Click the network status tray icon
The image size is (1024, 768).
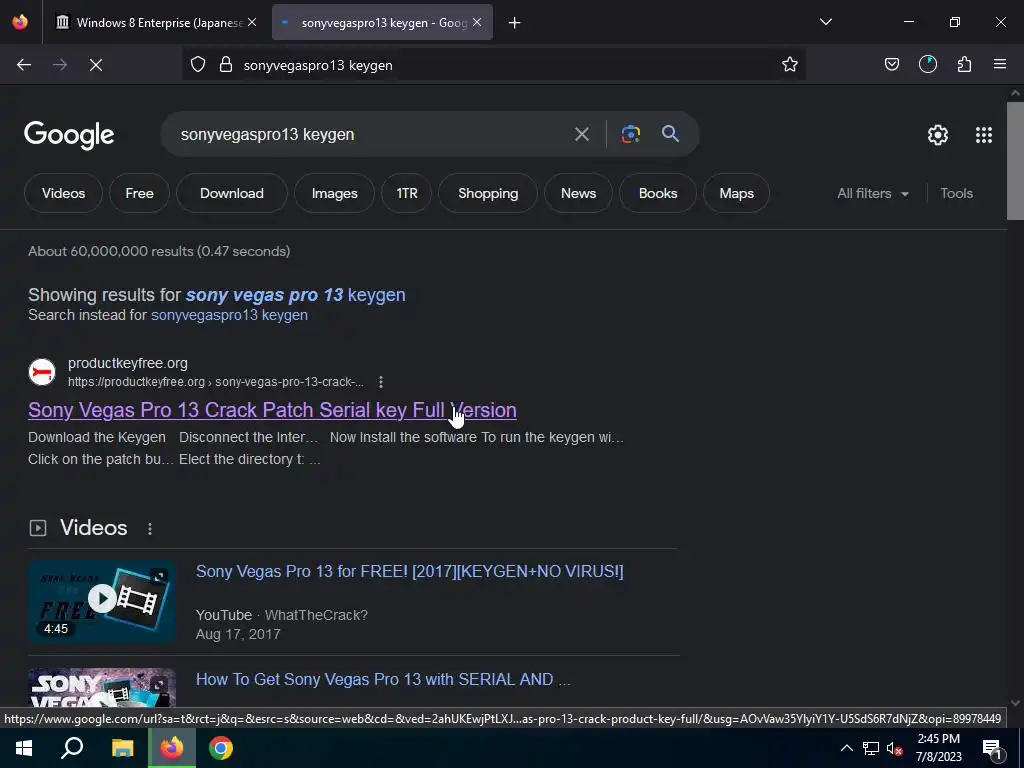[871, 748]
